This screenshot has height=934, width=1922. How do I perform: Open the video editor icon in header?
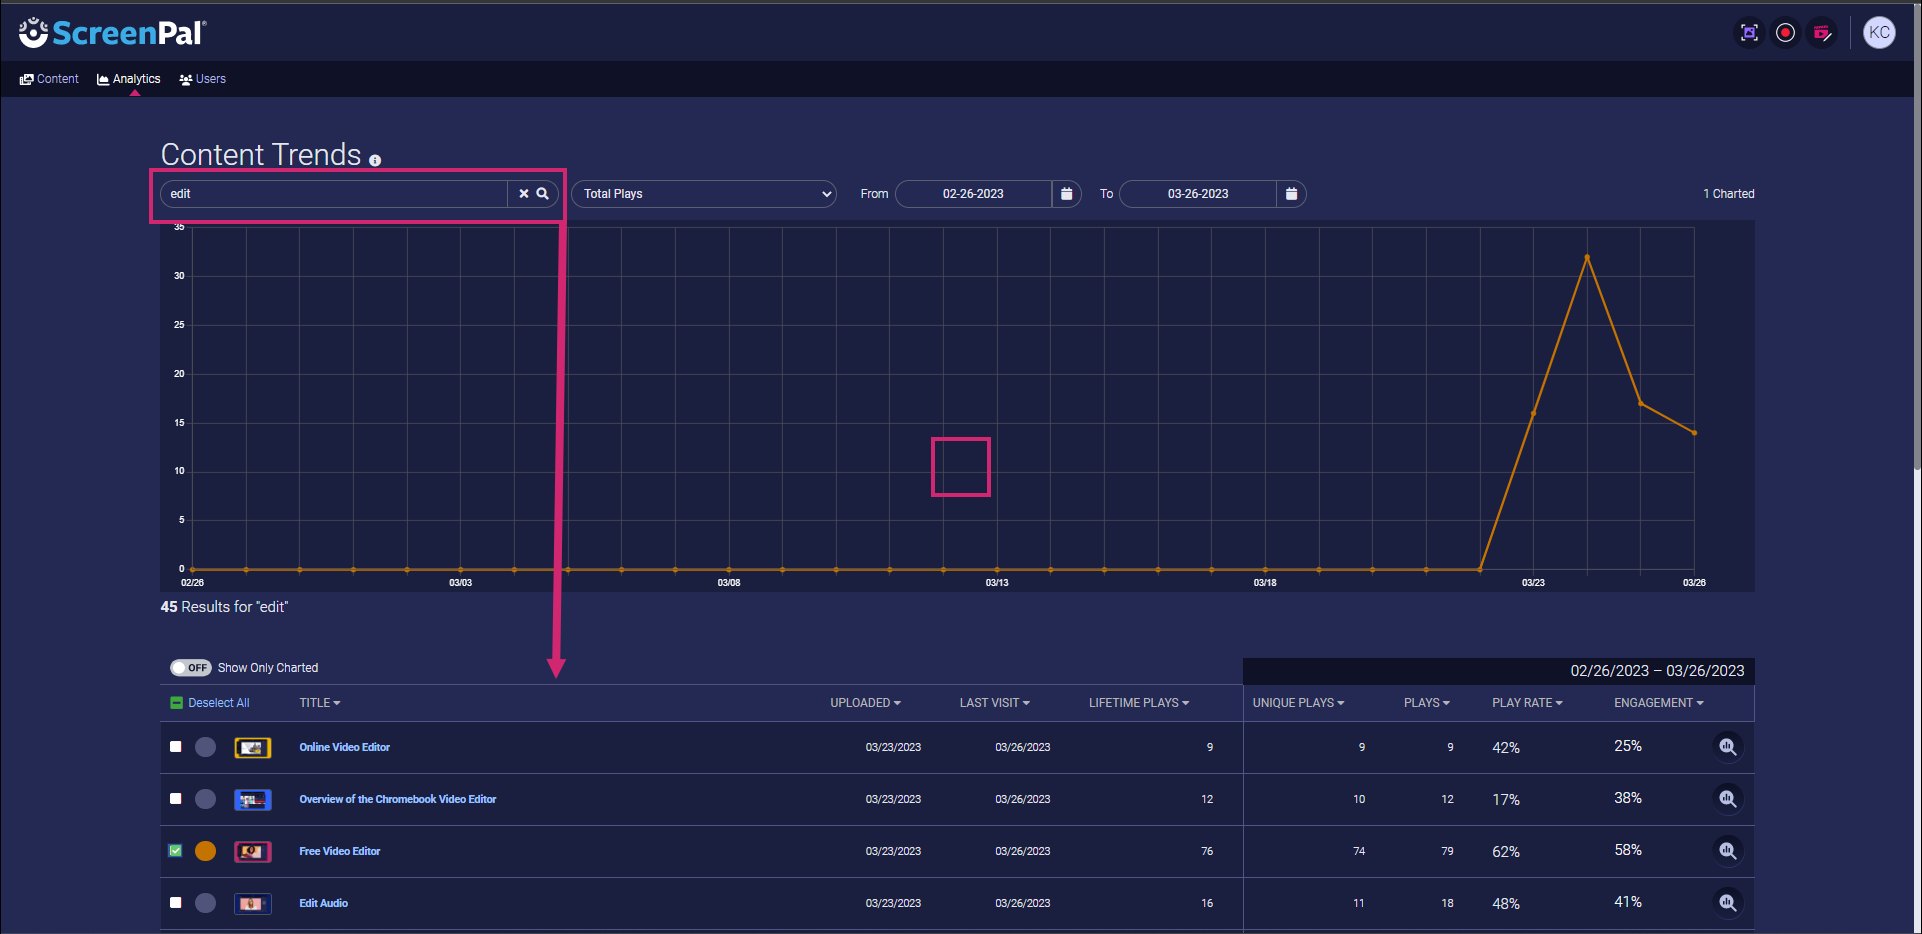click(x=1822, y=33)
